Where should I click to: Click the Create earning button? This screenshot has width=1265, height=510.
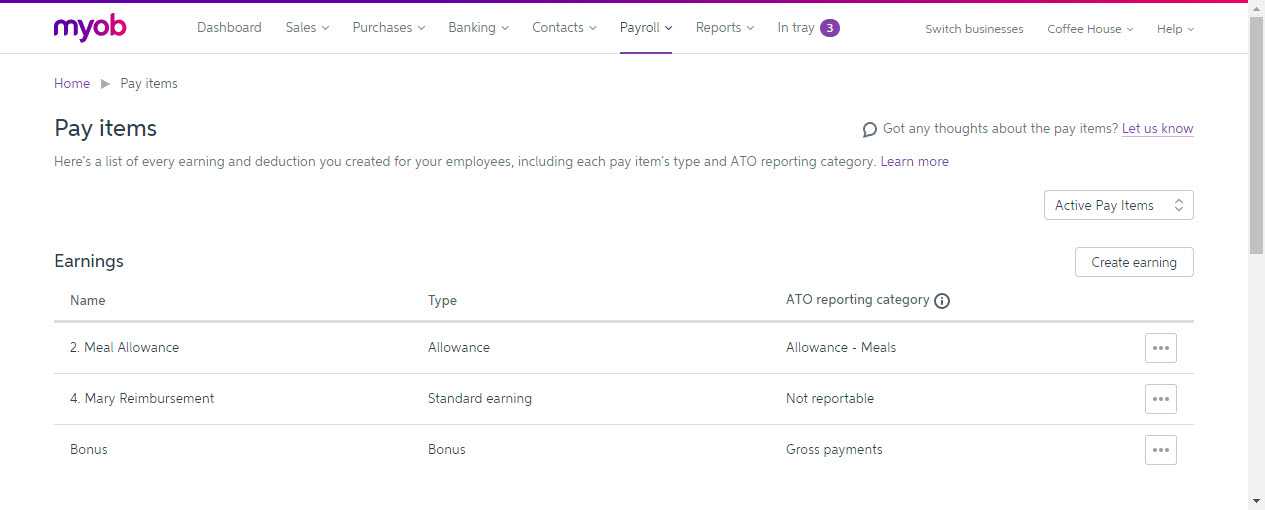[x=1133, y=262]
